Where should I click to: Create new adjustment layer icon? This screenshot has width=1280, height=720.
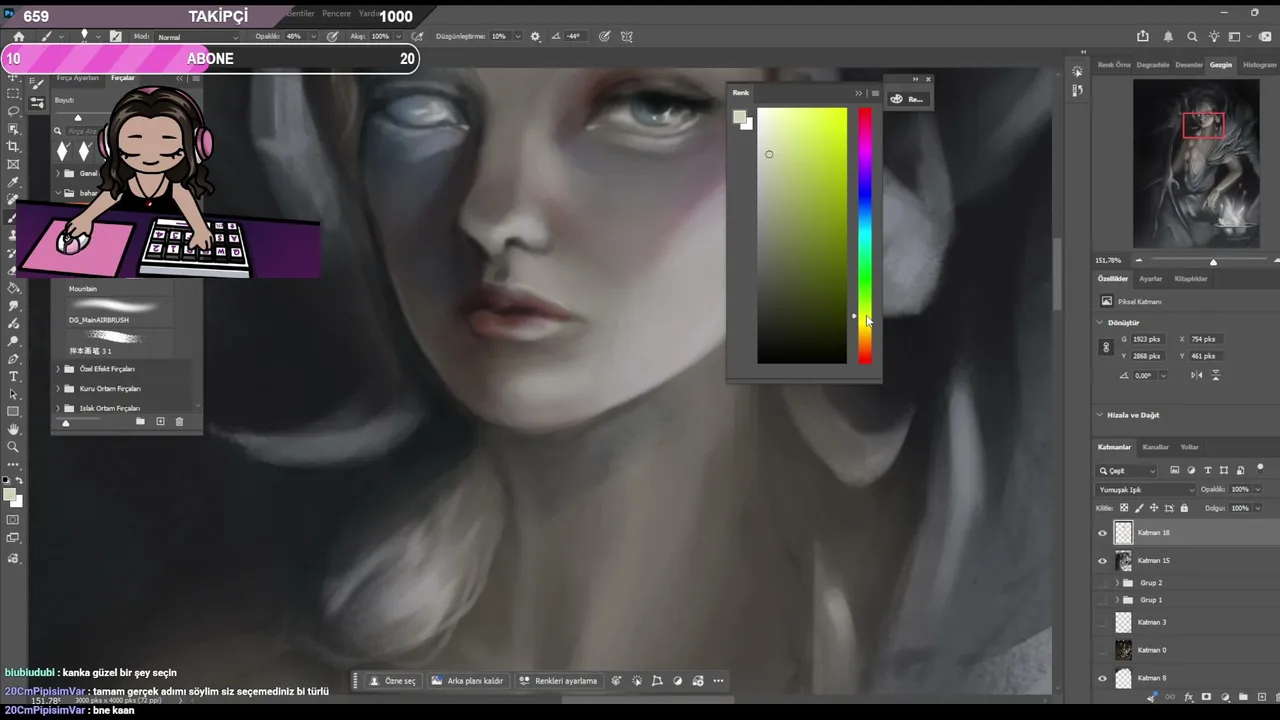pos(1224,697)
